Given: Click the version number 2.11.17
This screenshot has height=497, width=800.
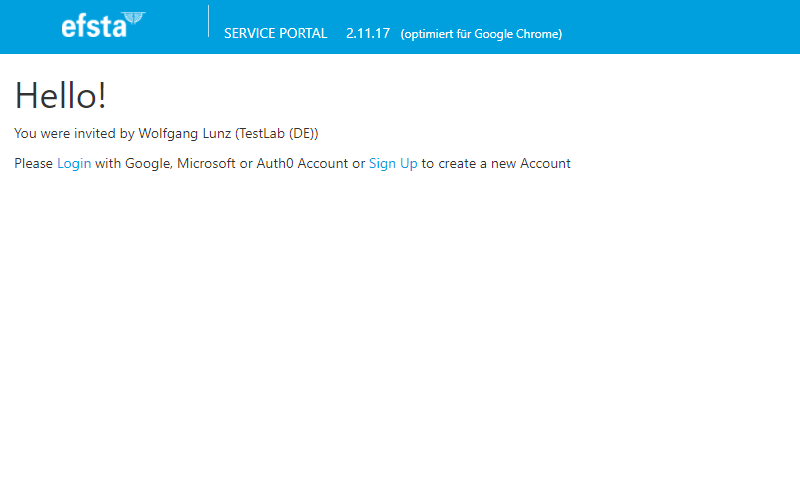Looking at the screenshot, I should [x=368, y=34].
